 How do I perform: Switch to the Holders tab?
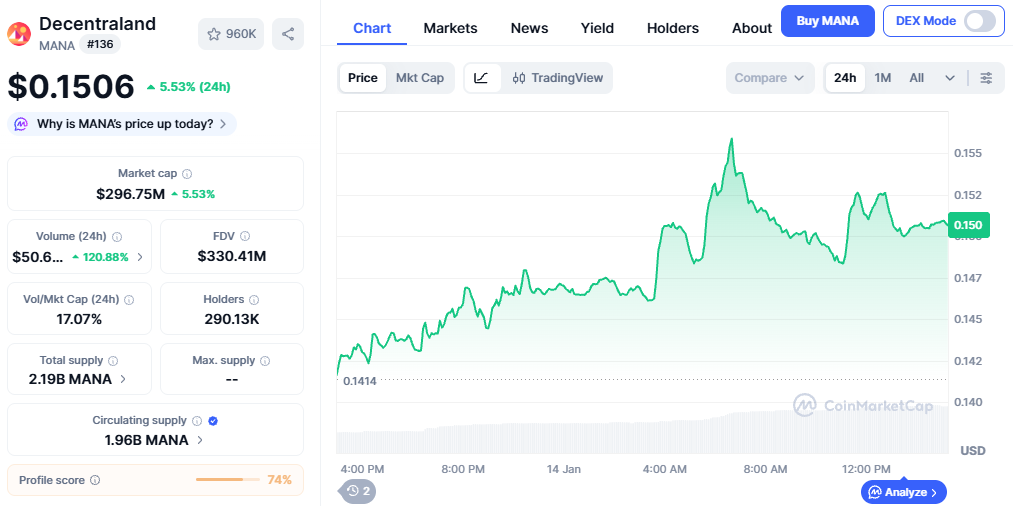(673, 28)
